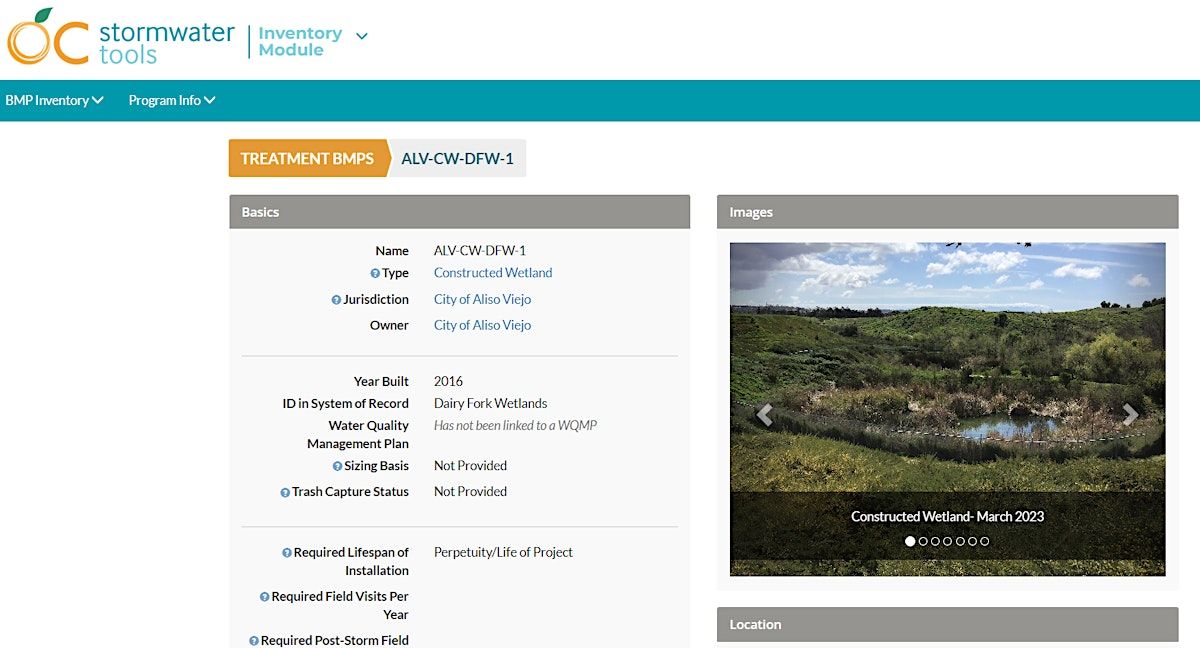The height and width of the screenshot is (648, 1200).
Task: Click the Treatment BMPs breadcrumb
Action: click(307, 159)
